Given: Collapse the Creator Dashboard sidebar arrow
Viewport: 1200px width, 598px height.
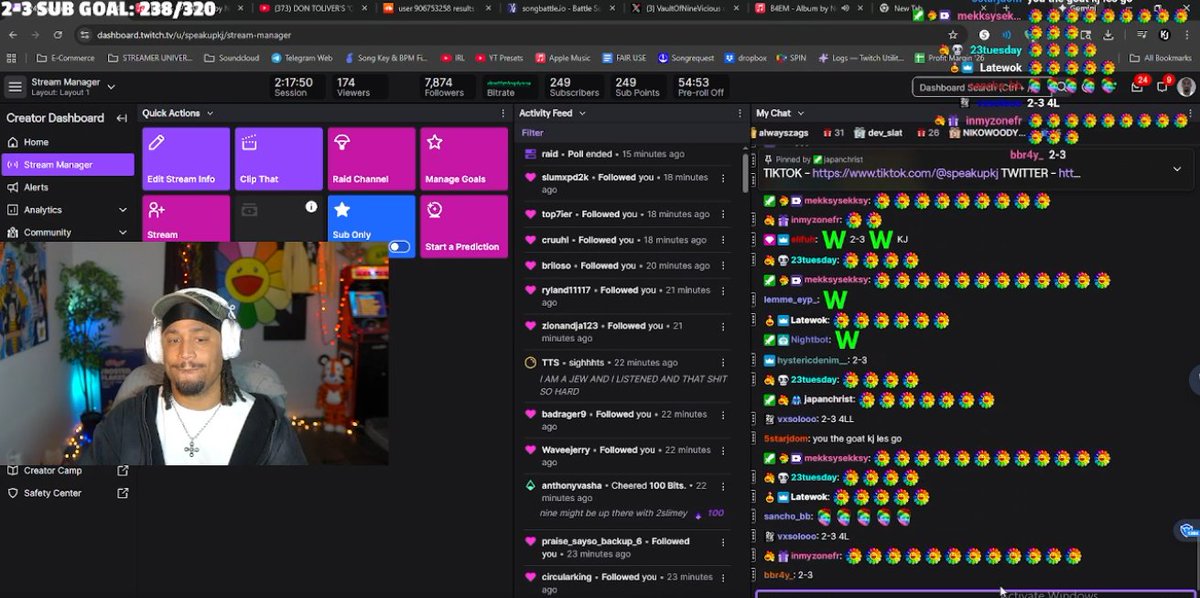Looking at the screenshot, I should click(x=122, y=118).
